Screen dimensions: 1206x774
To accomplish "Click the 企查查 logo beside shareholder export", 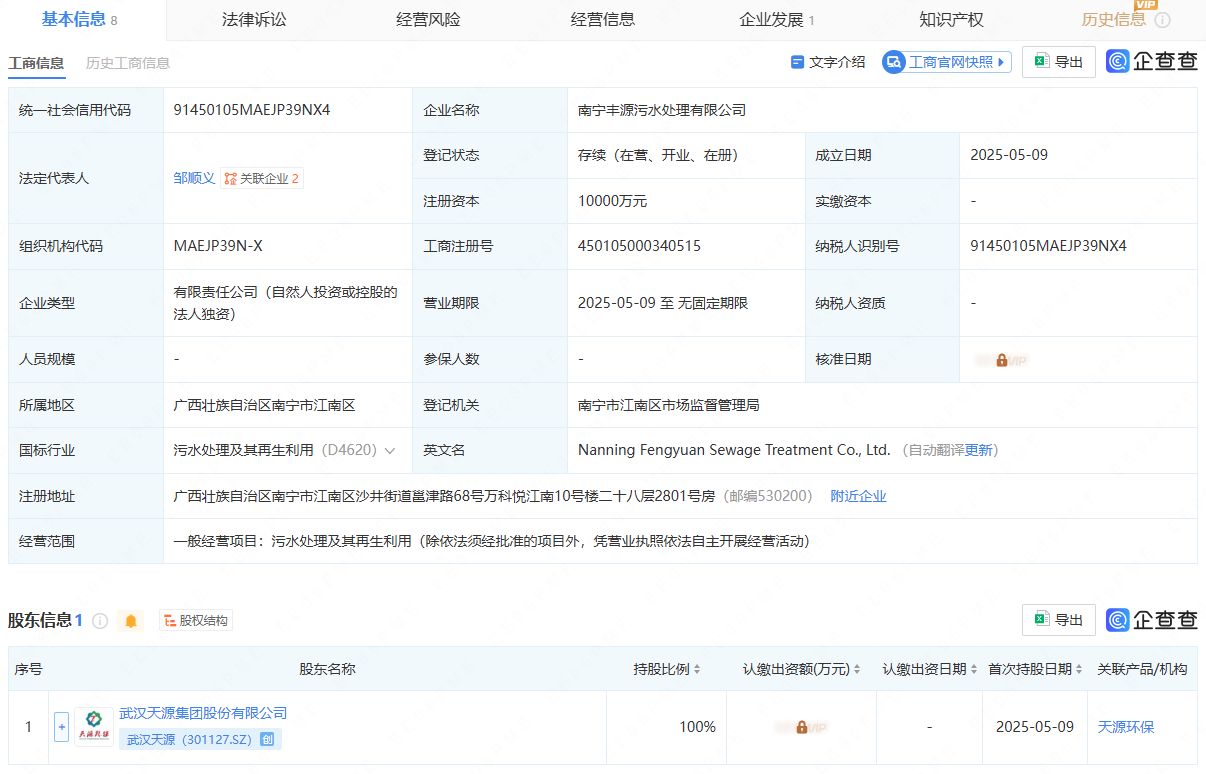I will coord(1152,620).
